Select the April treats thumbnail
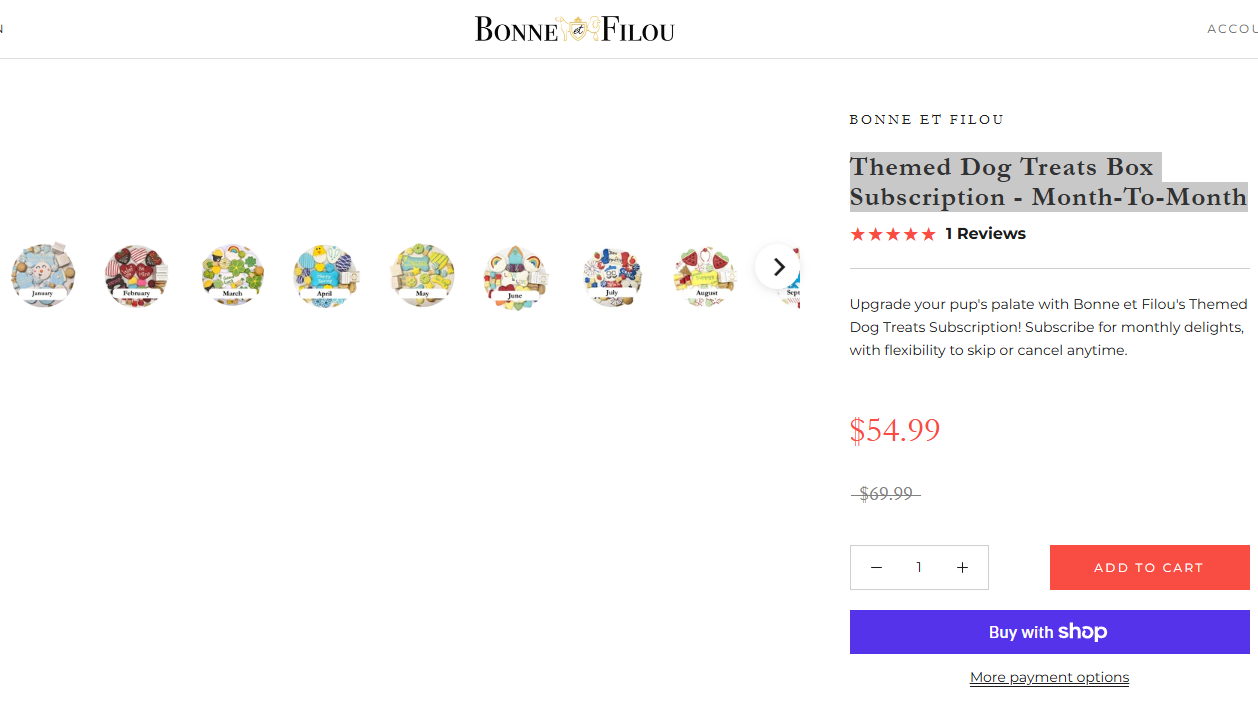1258x709 pixels. point(325,275)
